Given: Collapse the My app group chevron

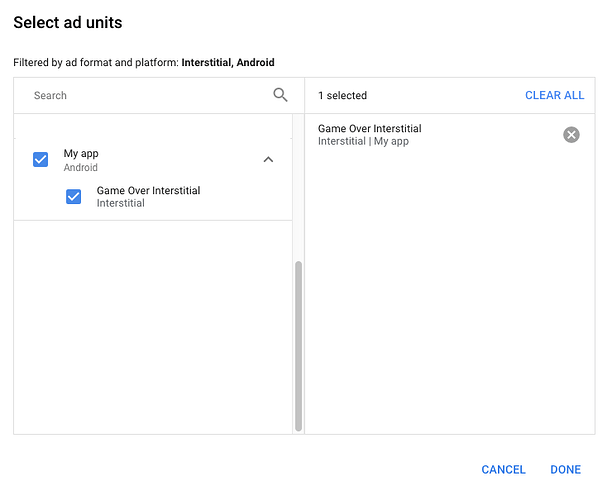Looking at the screenshot, I should tap(268, 159).
